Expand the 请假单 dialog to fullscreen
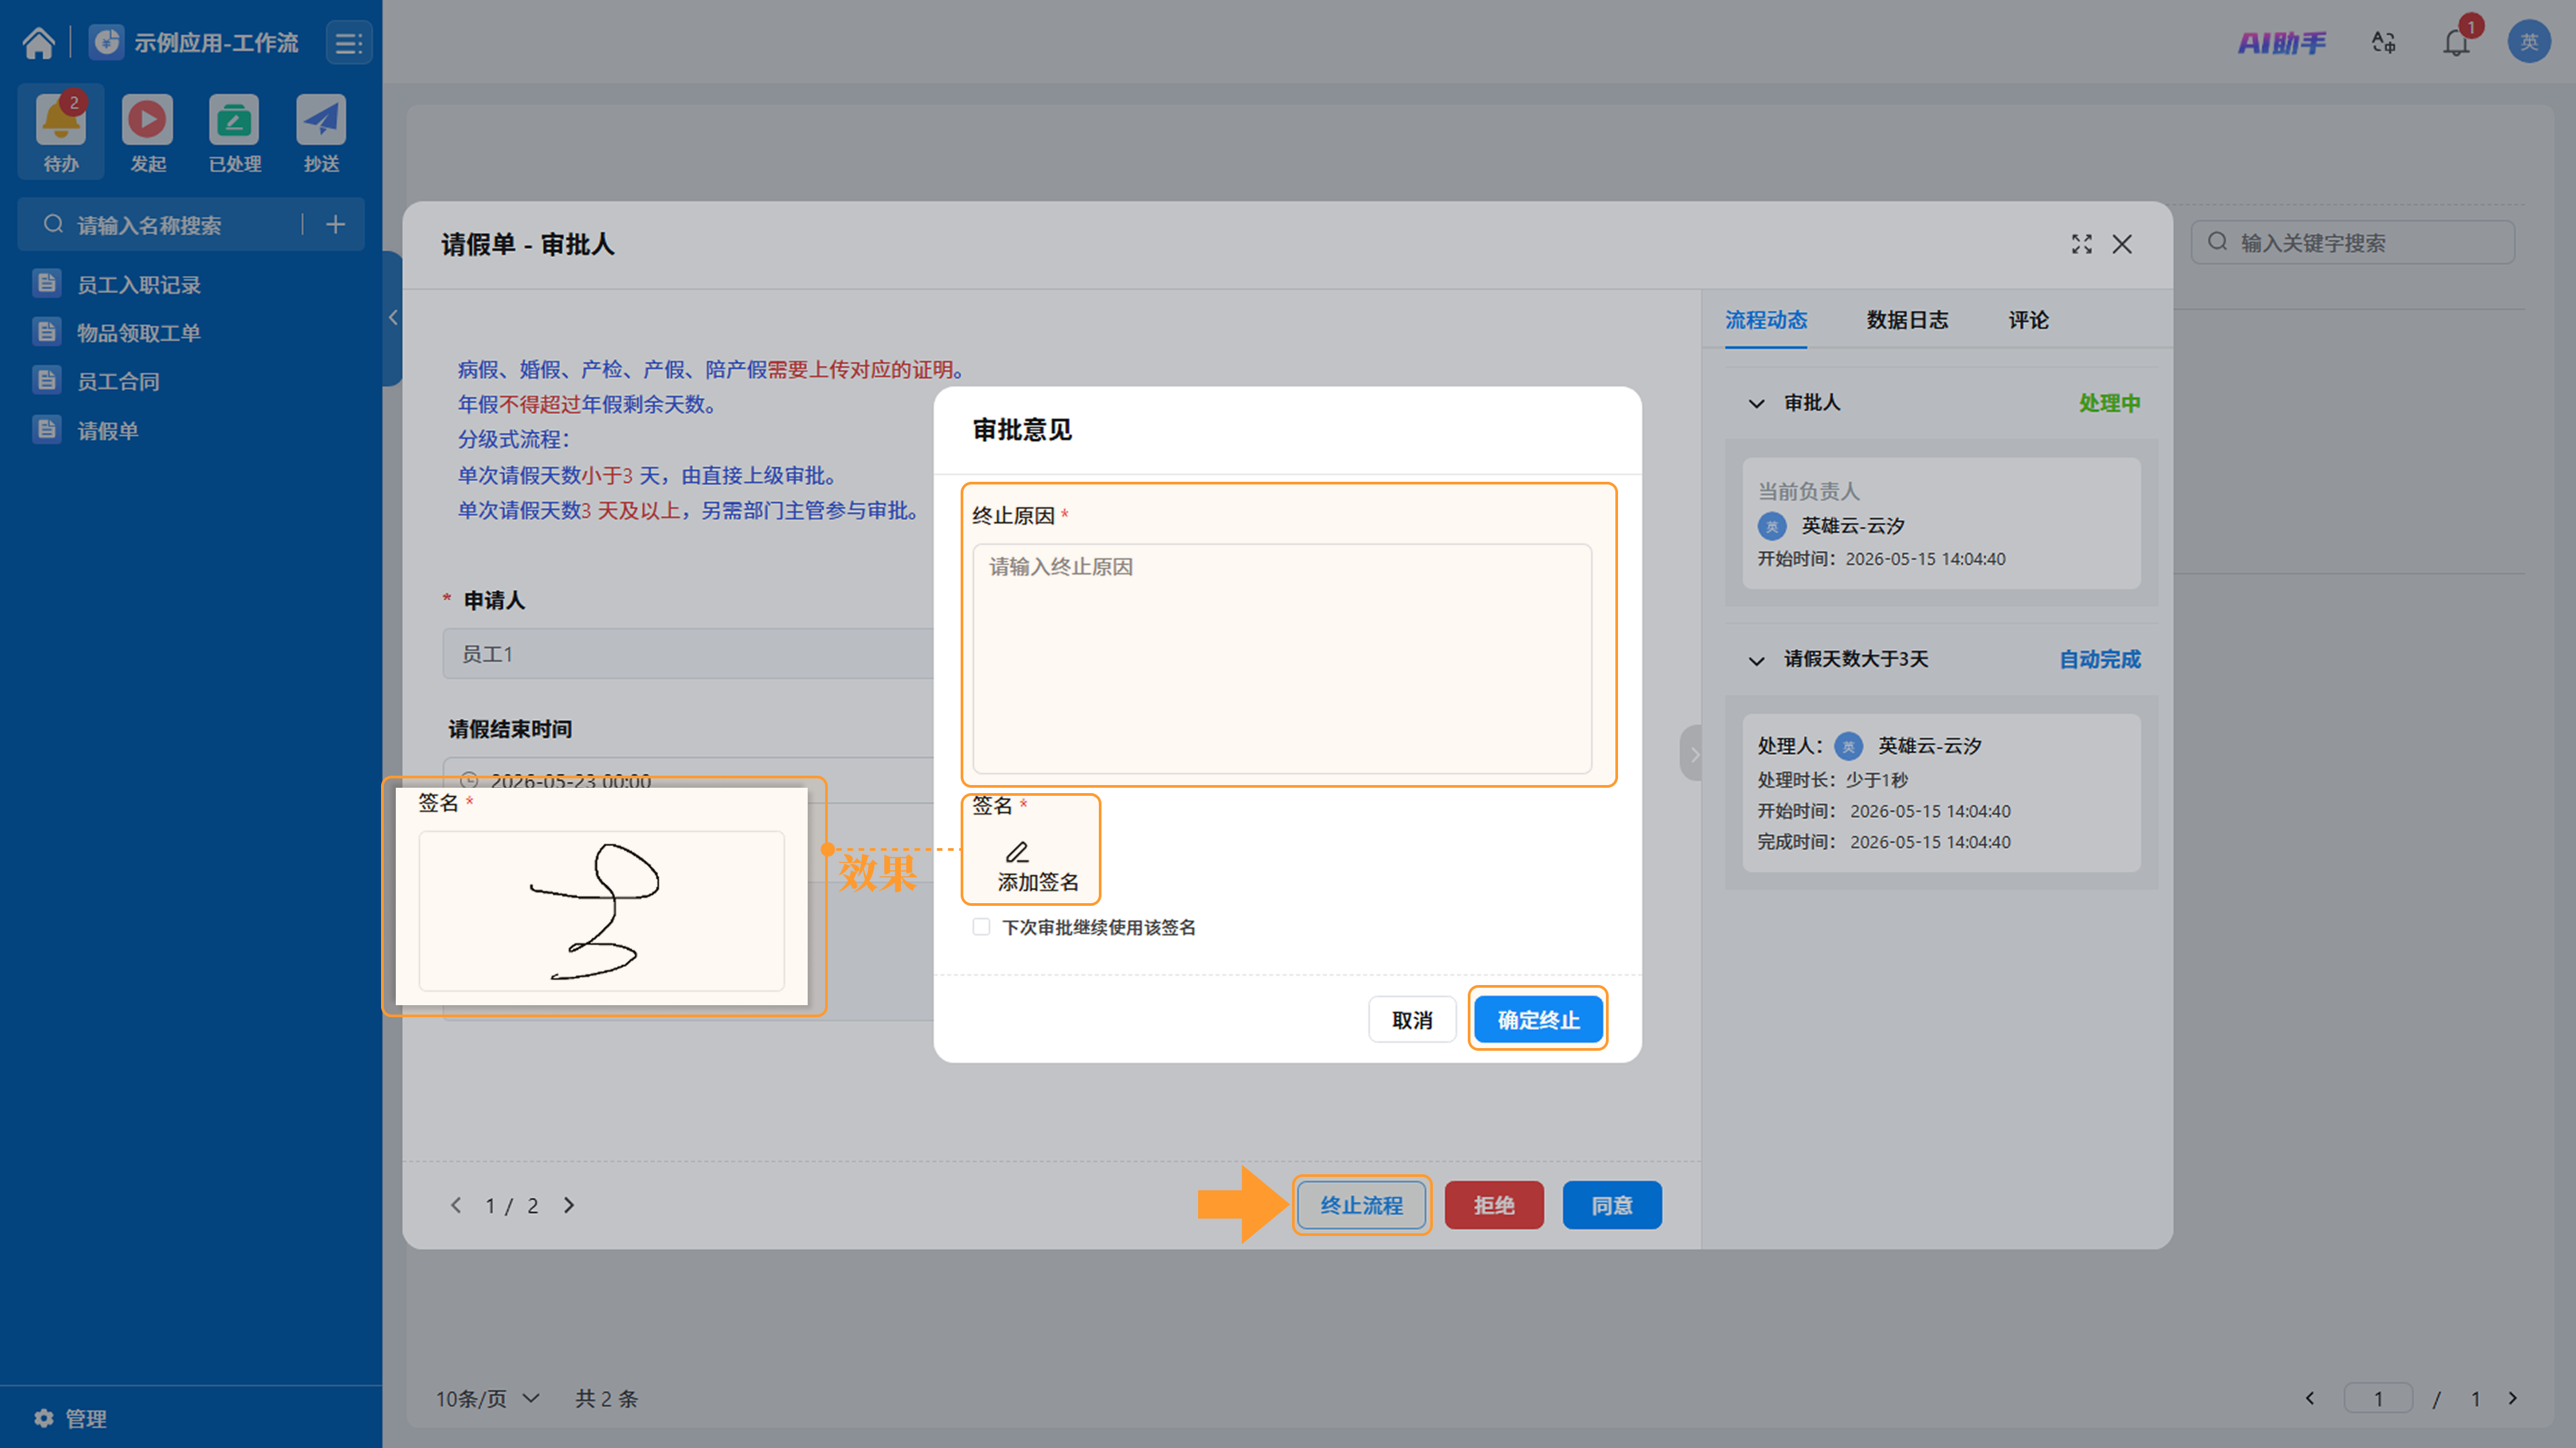Screen dimensions: 2576x1448 tap(2082, 244)
